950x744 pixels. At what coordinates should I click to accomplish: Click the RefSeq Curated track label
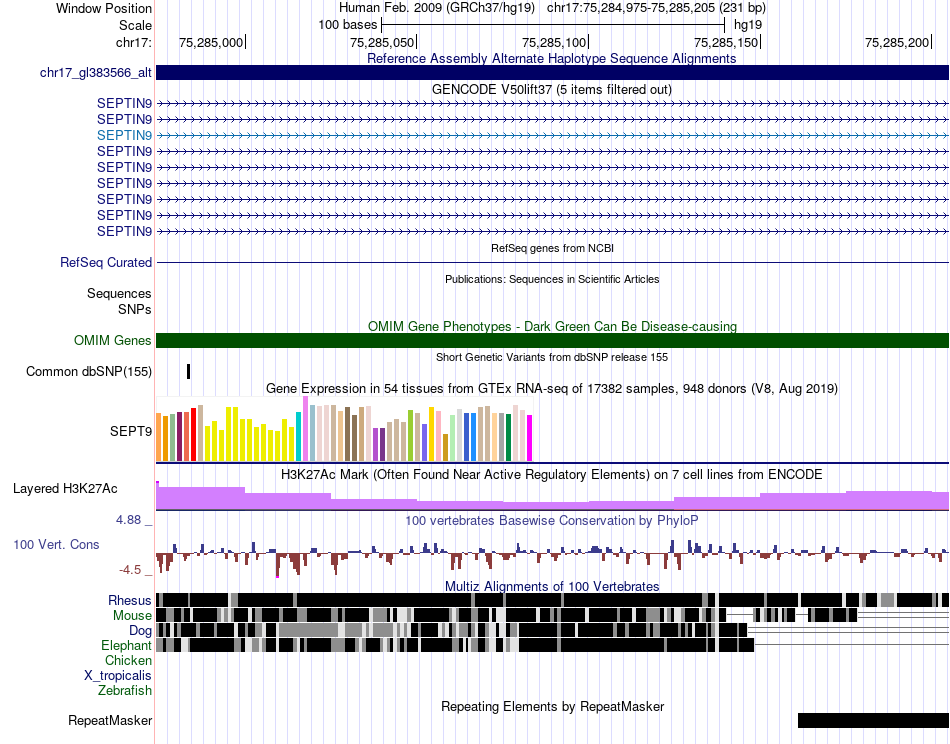pos(106,262)
